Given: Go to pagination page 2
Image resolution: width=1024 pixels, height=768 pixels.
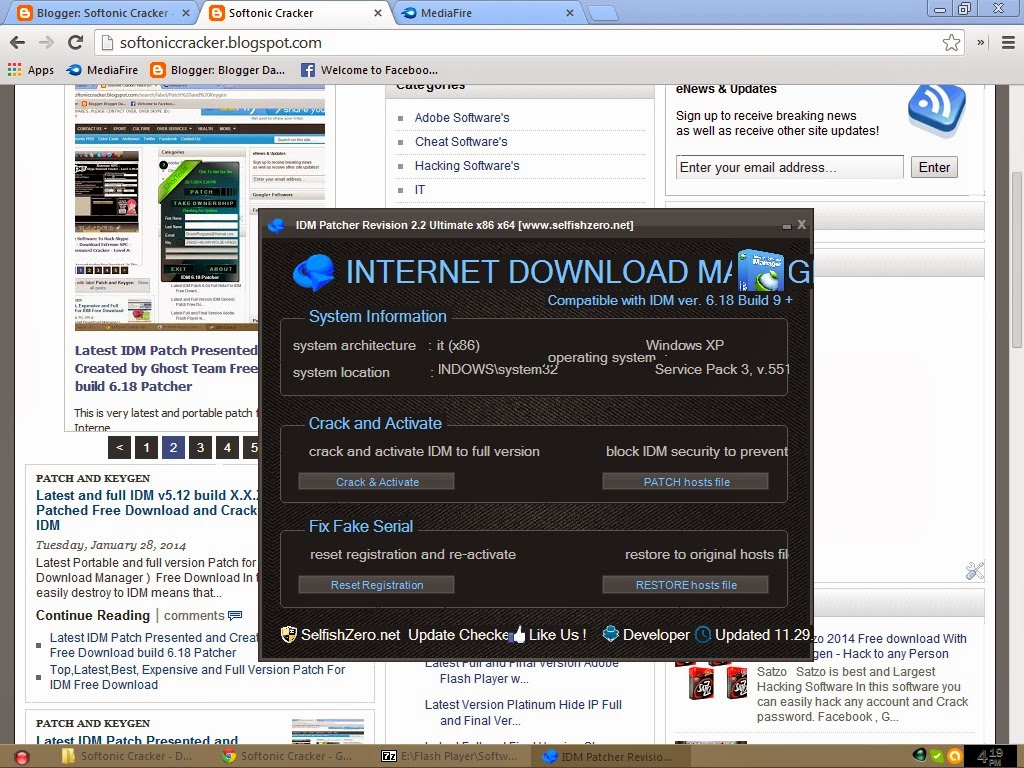Looking at the screenshot, I should [173, 447].
